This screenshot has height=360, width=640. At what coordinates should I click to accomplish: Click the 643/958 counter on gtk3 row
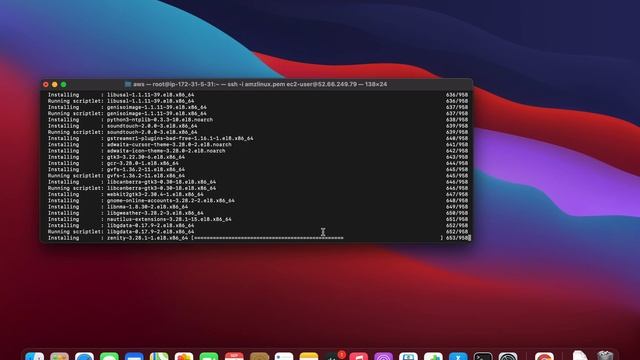[x=457, y=157]
